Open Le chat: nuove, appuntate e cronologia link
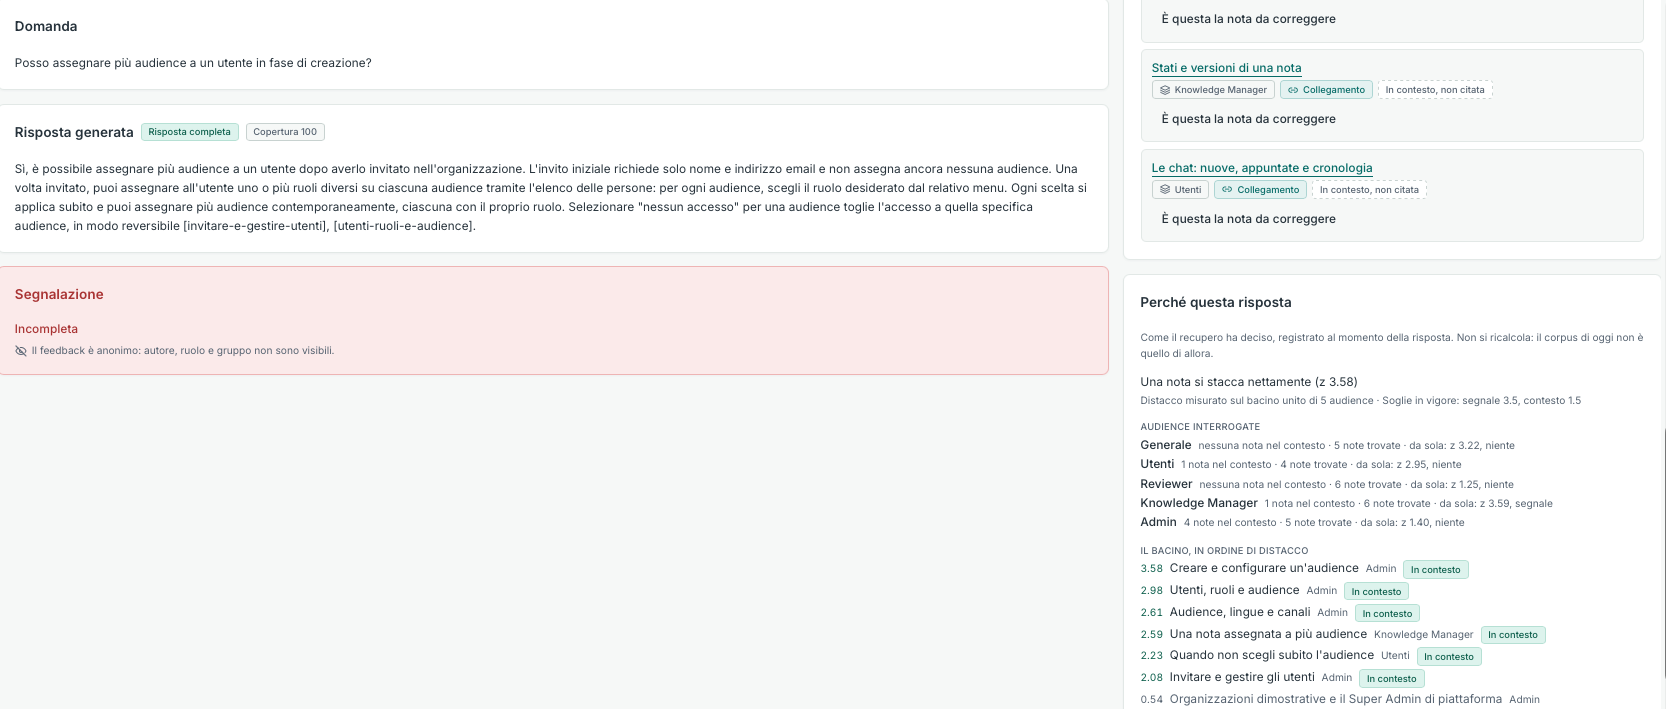The width and height of the screenshot is (1666, 709). pos(1262,168)
